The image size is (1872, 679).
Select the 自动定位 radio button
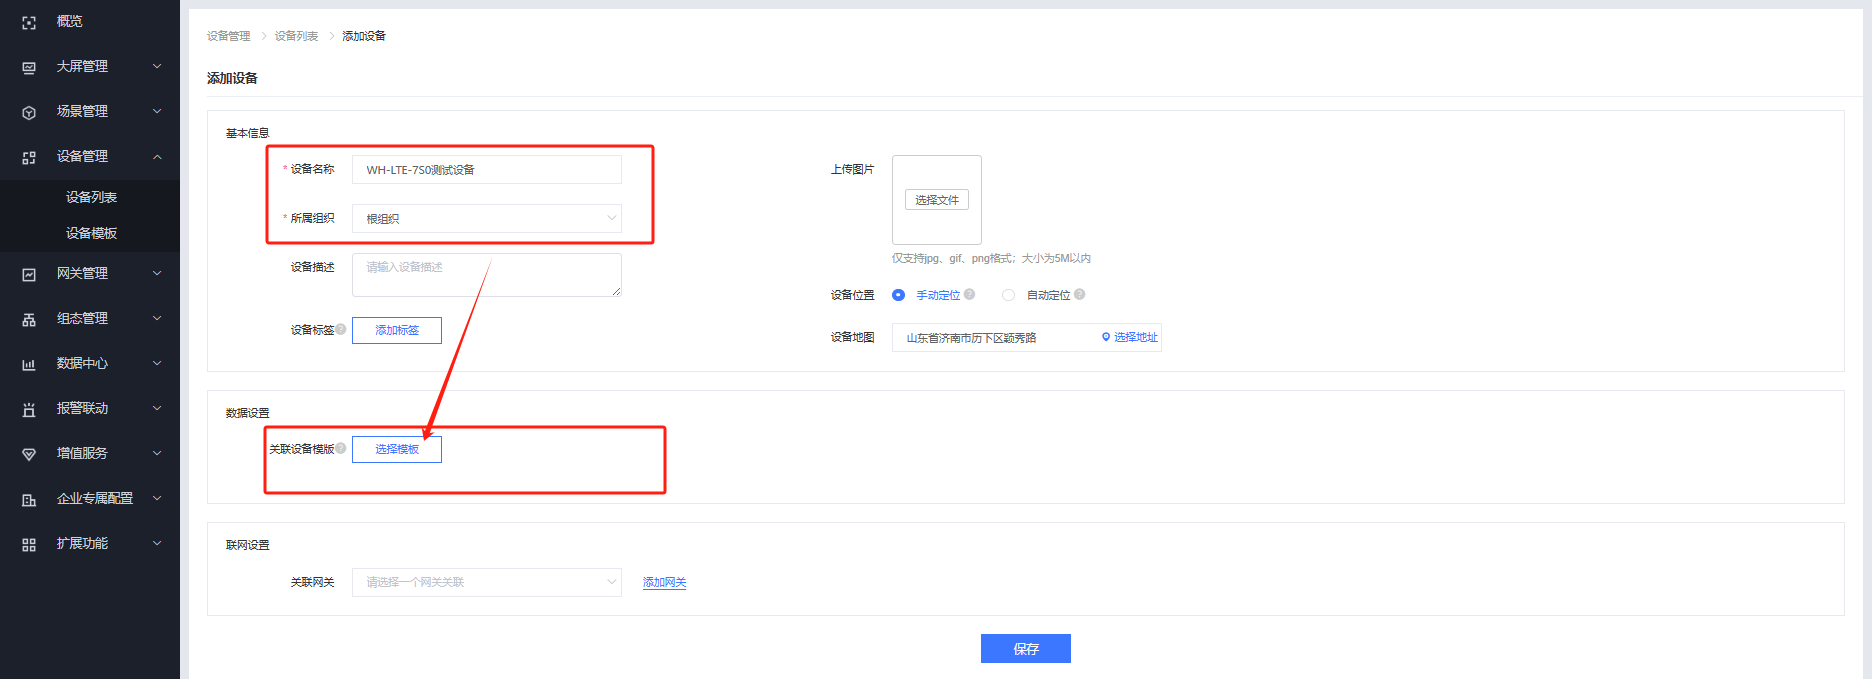[x=1008, y=295]
